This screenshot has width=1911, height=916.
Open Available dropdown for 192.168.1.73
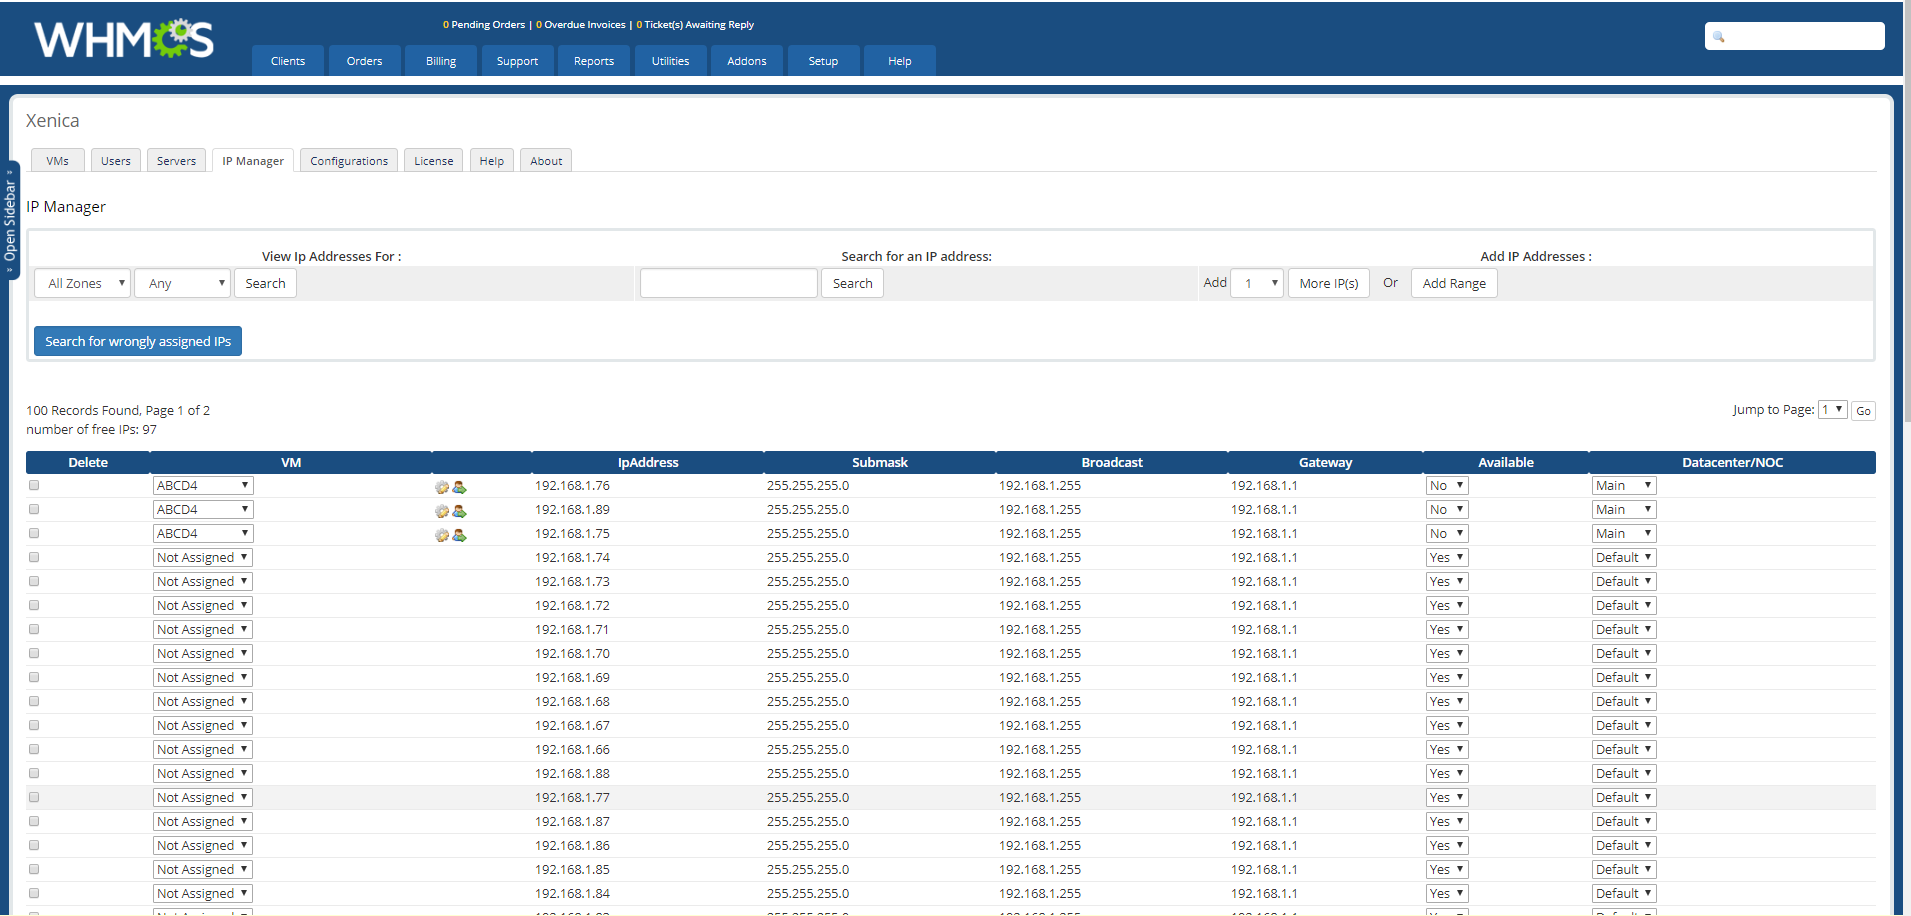click(x=1447, y=581)
